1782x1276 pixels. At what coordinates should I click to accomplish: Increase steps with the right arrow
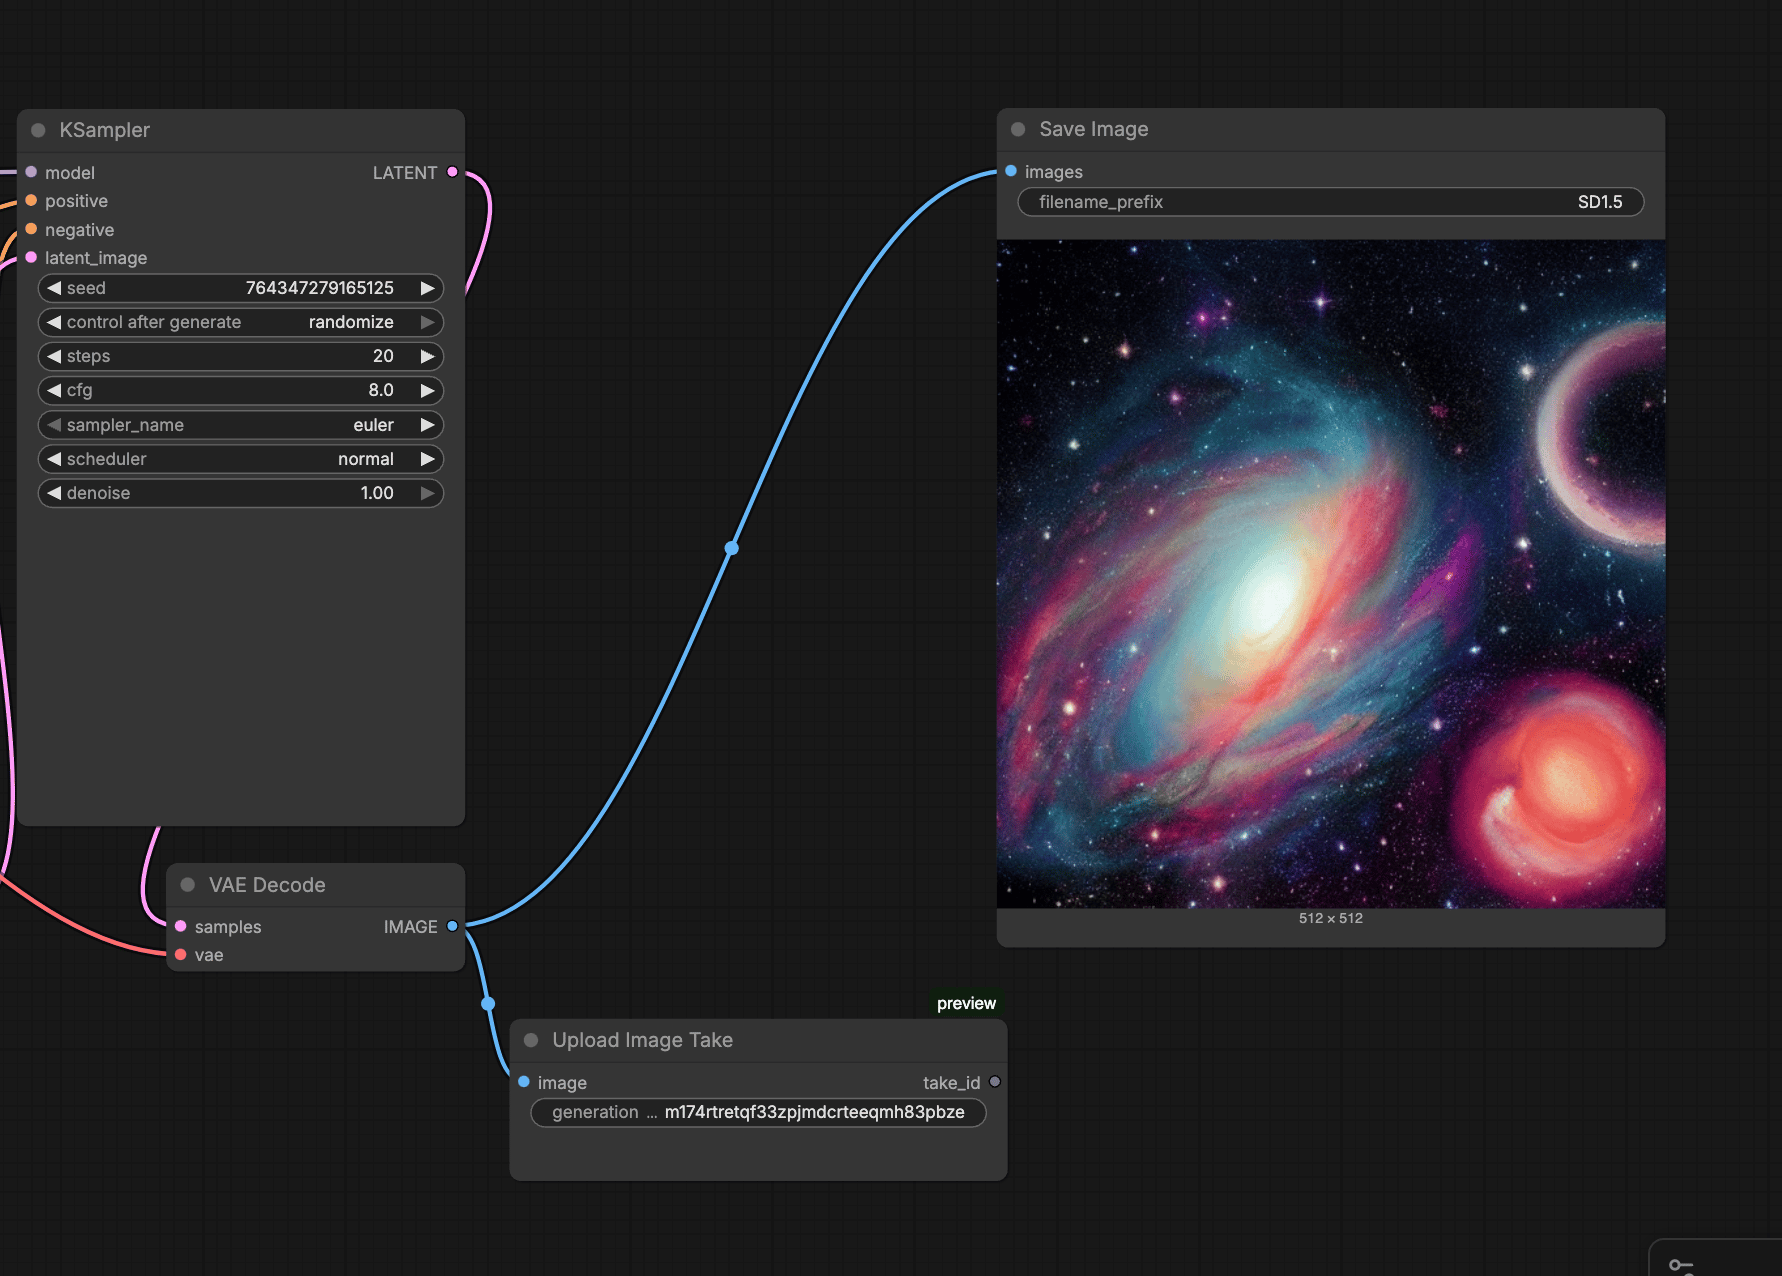pyautogui.click(x=428, y=356)
